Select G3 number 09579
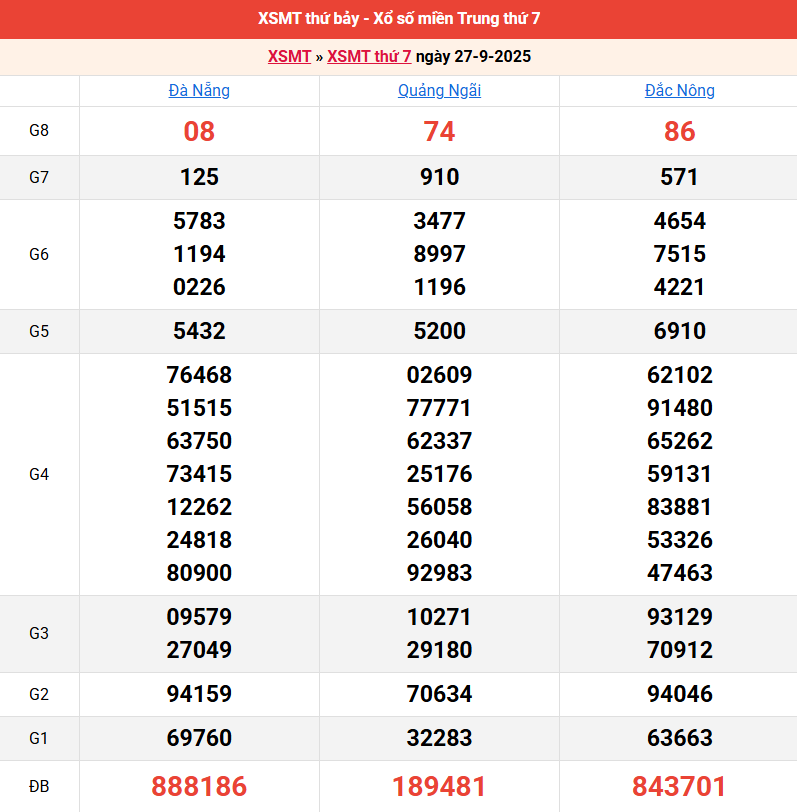Screen dimensions: 797x812 point(199,618)
